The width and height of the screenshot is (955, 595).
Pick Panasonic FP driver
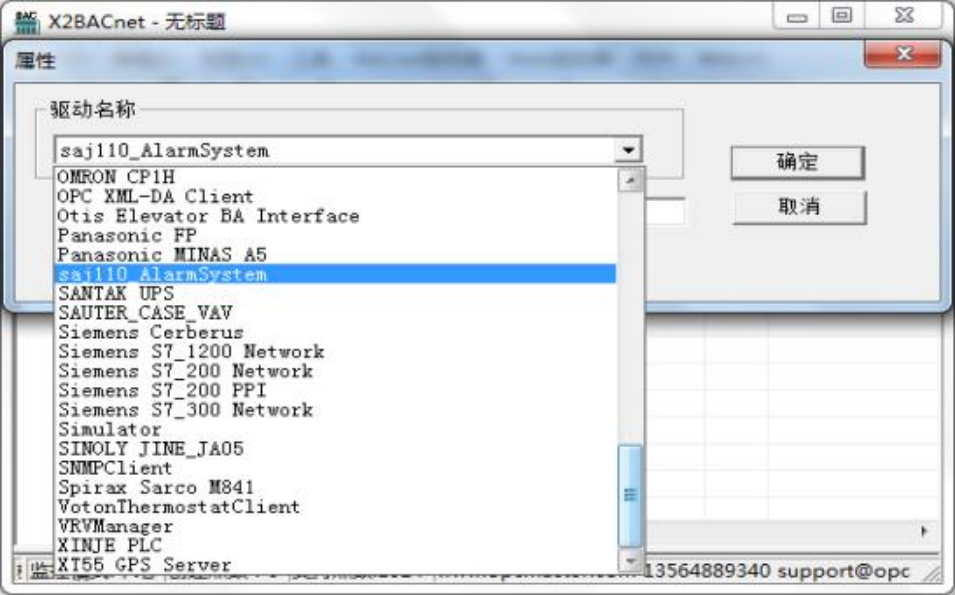pos(336,236)
